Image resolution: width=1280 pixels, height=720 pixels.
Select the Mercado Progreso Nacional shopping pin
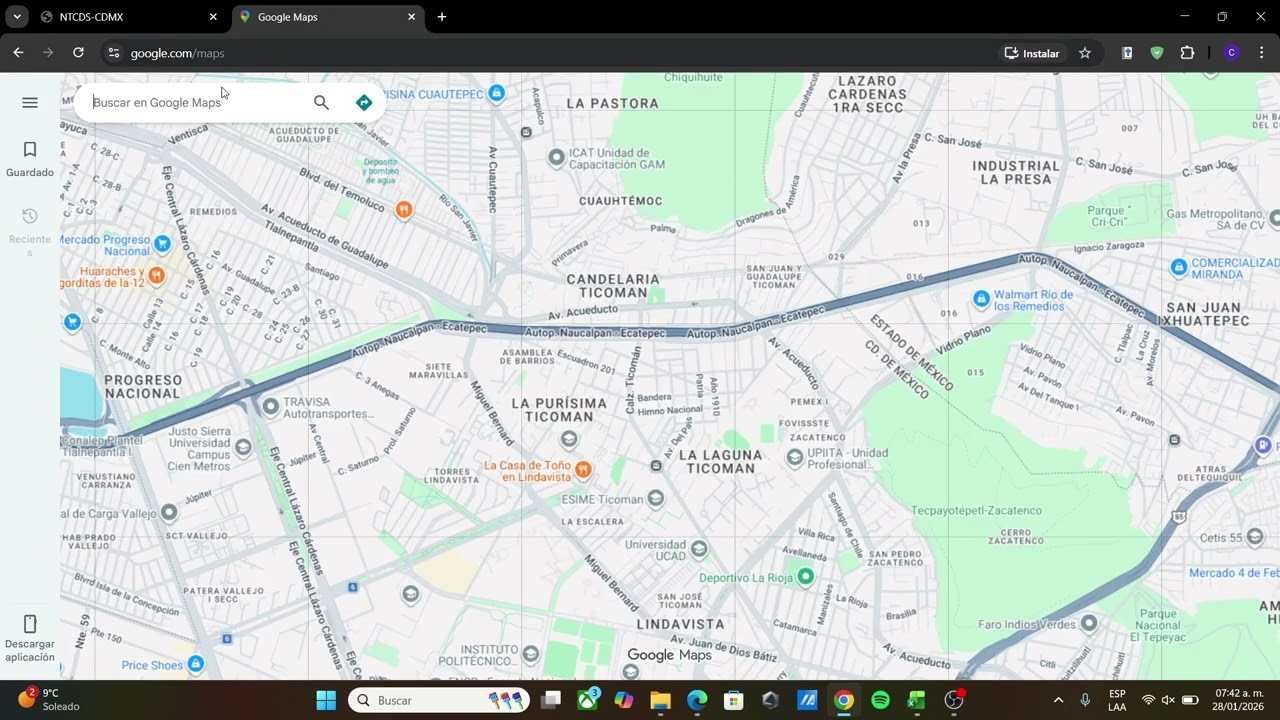163,242
